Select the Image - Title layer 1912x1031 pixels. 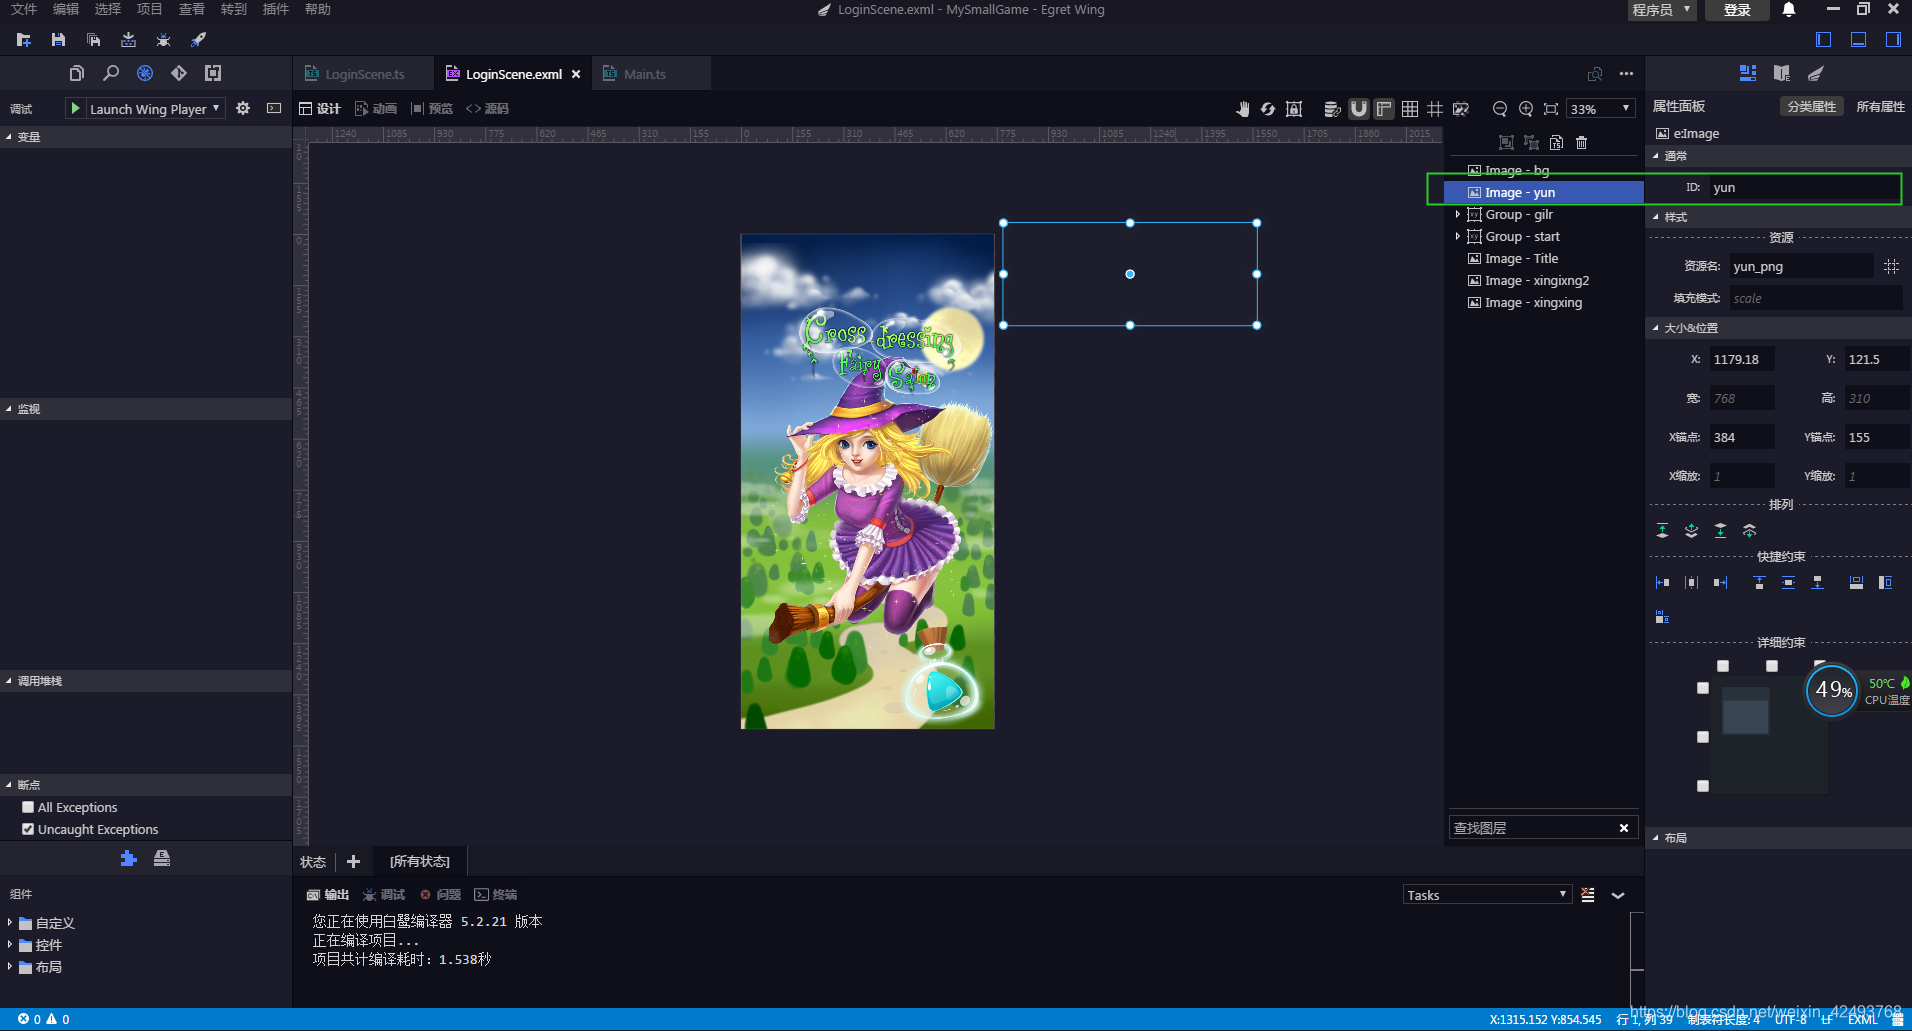pyautogui.click(x=1544, y=258)
